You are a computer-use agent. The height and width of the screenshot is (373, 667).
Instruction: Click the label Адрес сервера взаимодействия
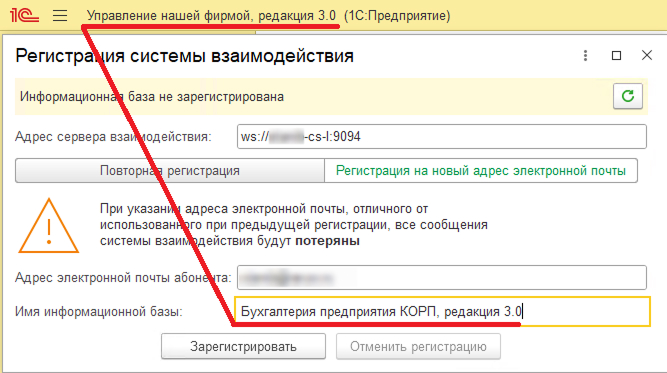coord(113,137)
